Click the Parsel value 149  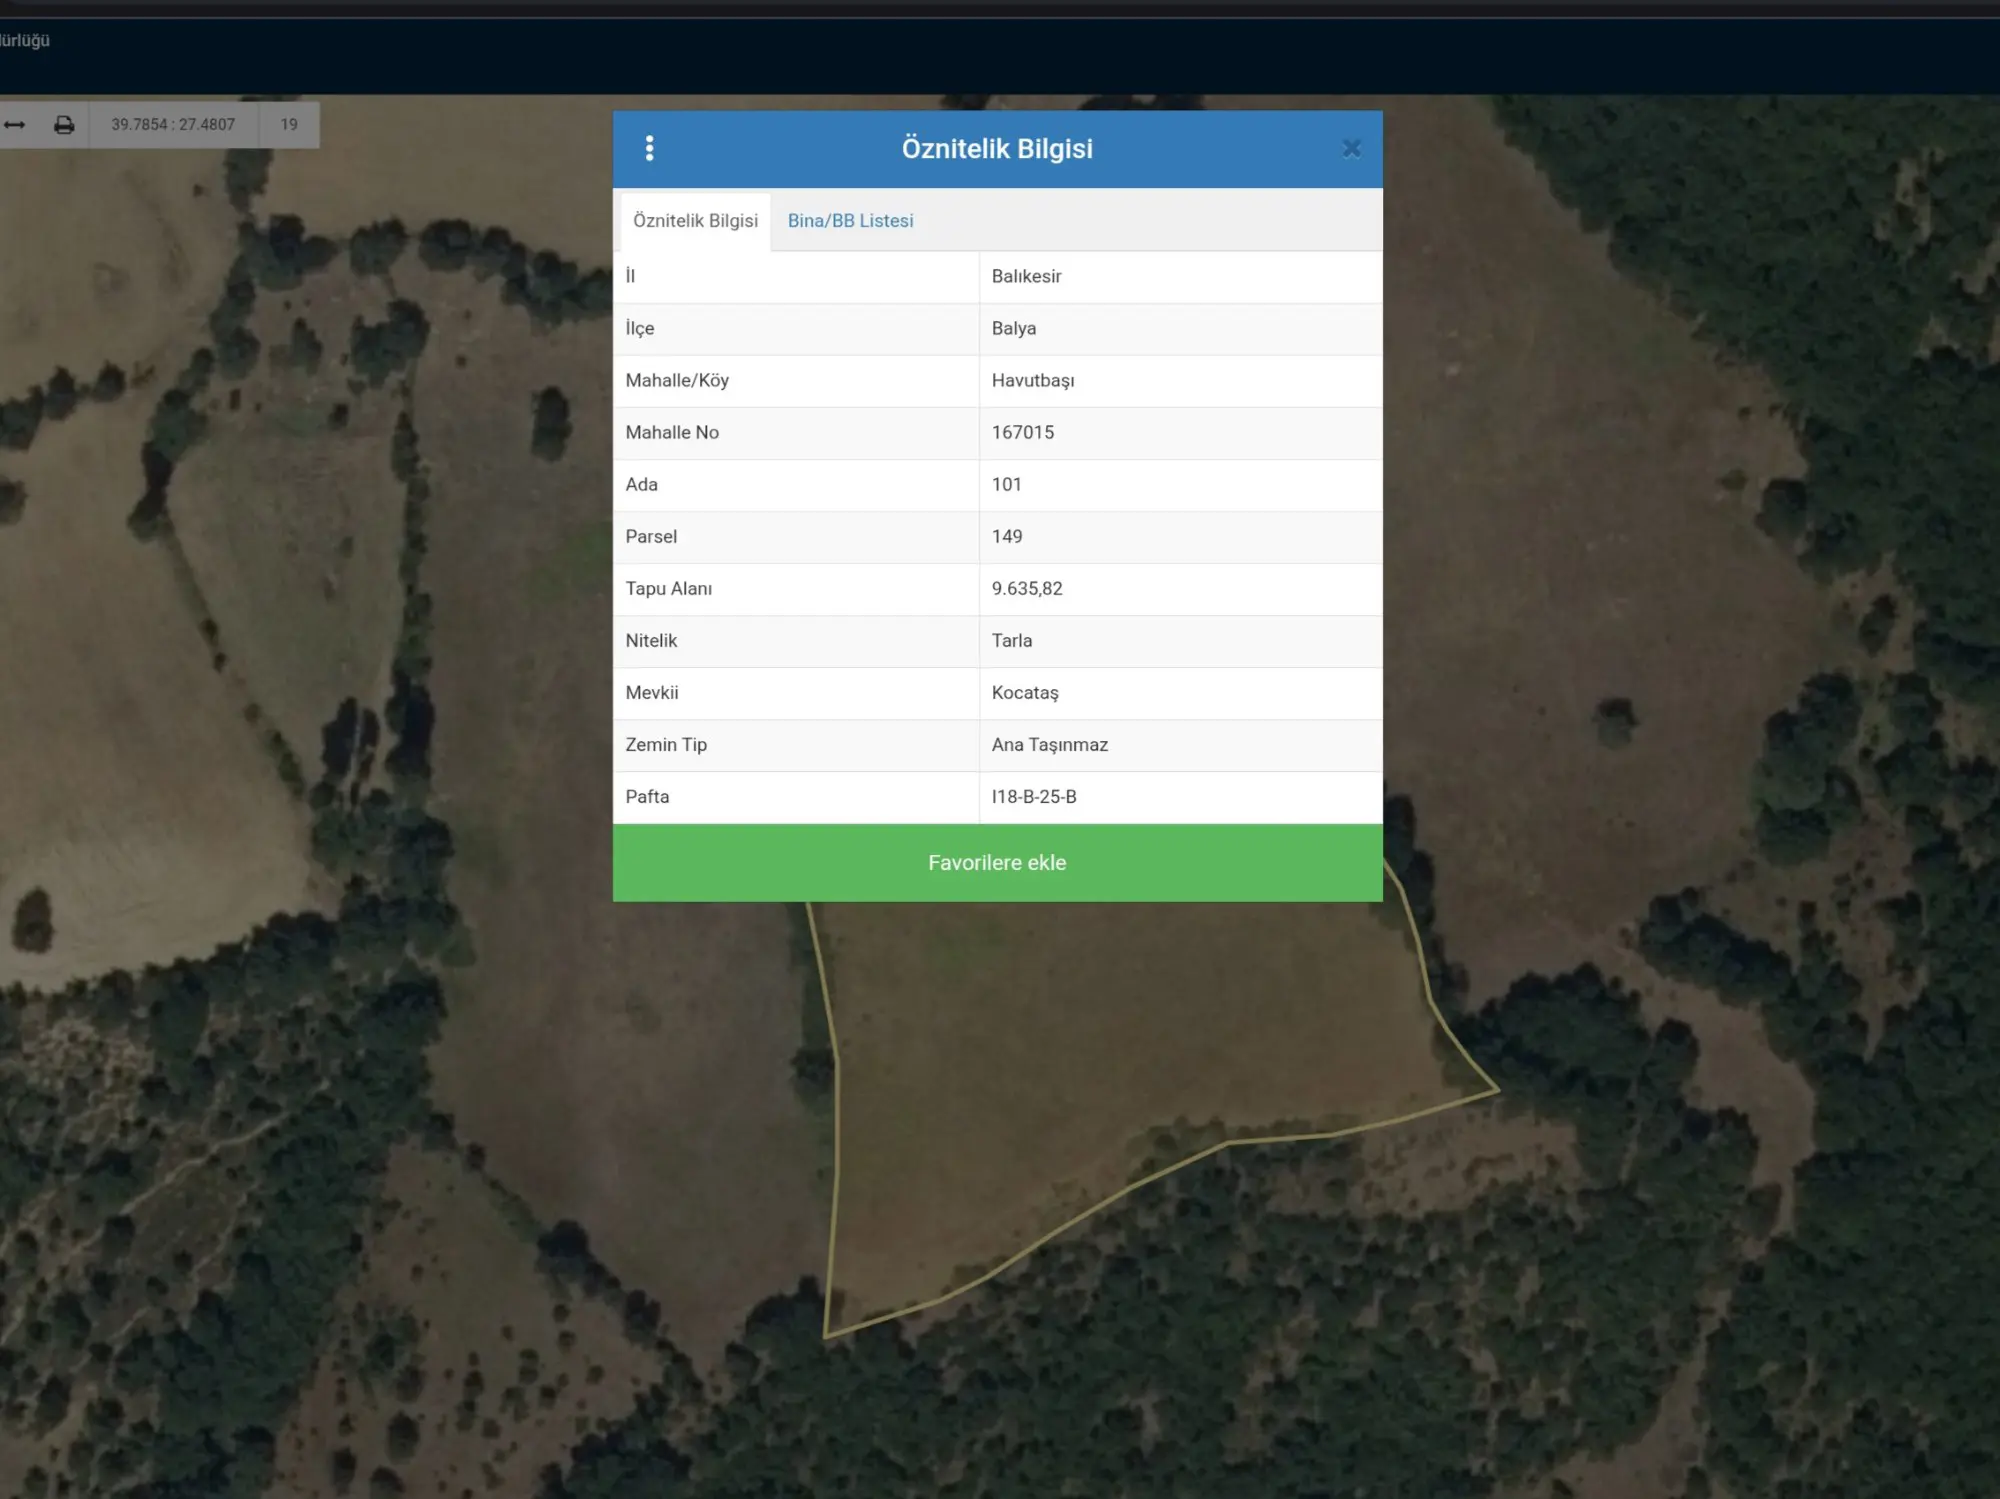[1007, 536]
